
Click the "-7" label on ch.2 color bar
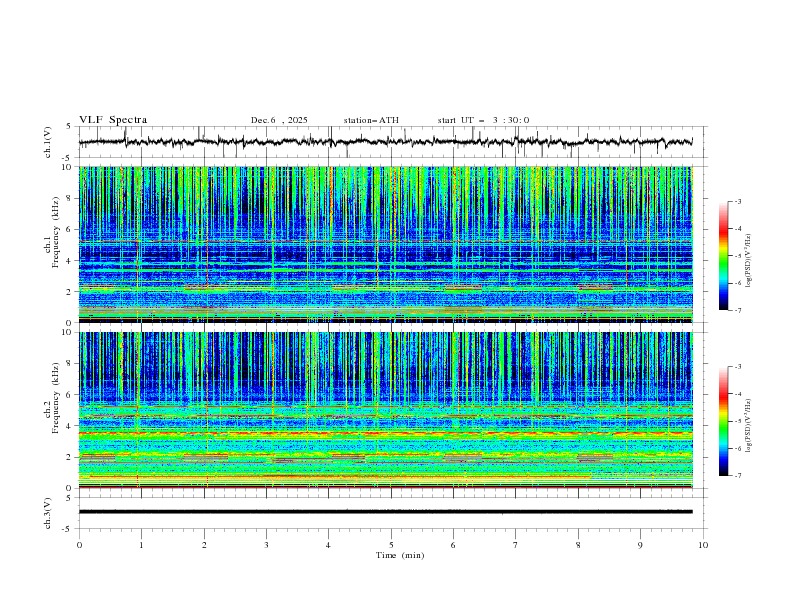(737, 476)
